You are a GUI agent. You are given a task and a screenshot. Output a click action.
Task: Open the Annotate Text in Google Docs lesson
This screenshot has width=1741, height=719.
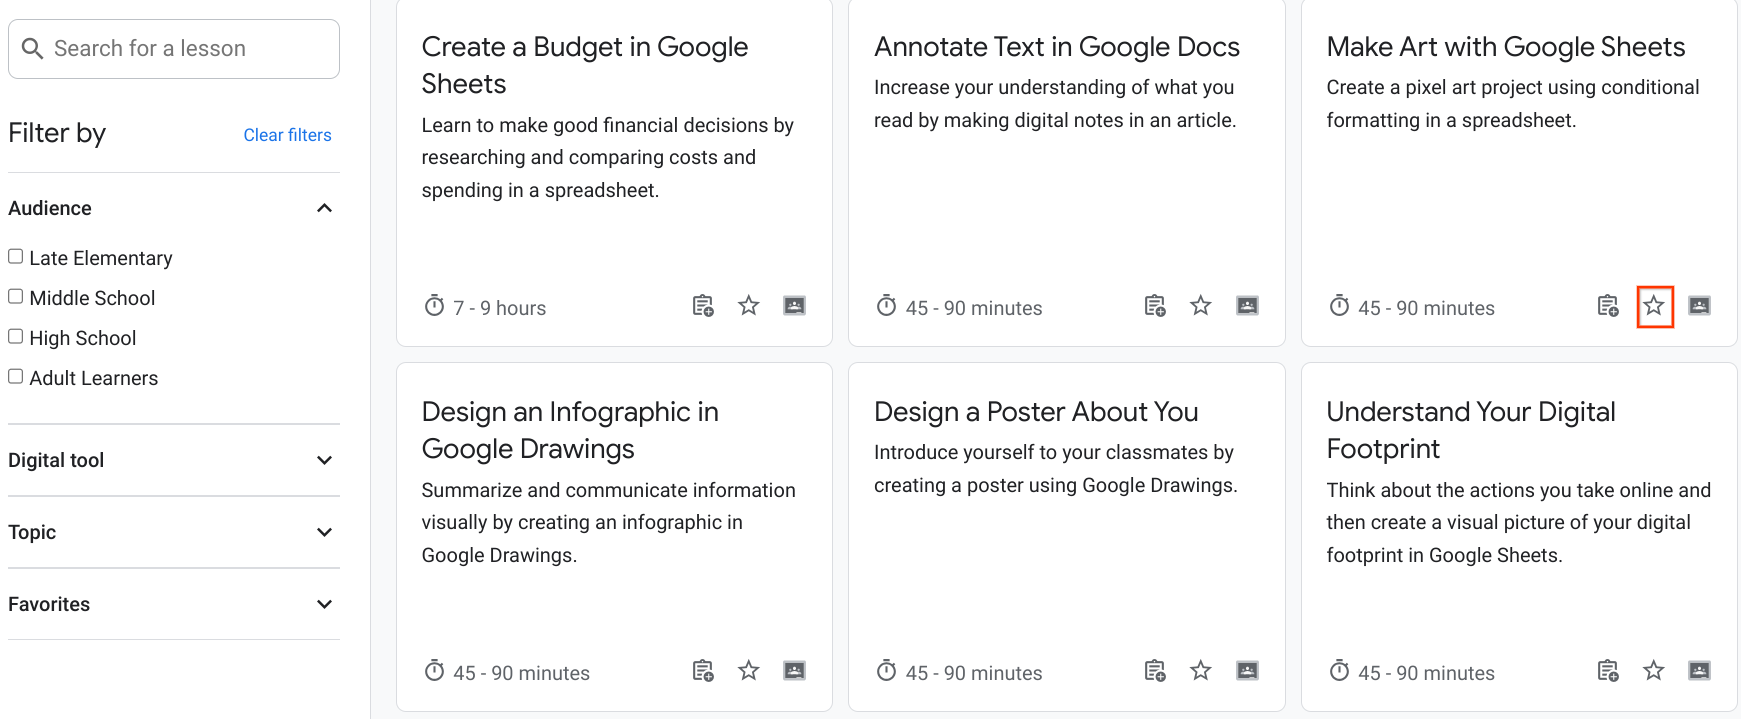click(x=1057, y=46)
